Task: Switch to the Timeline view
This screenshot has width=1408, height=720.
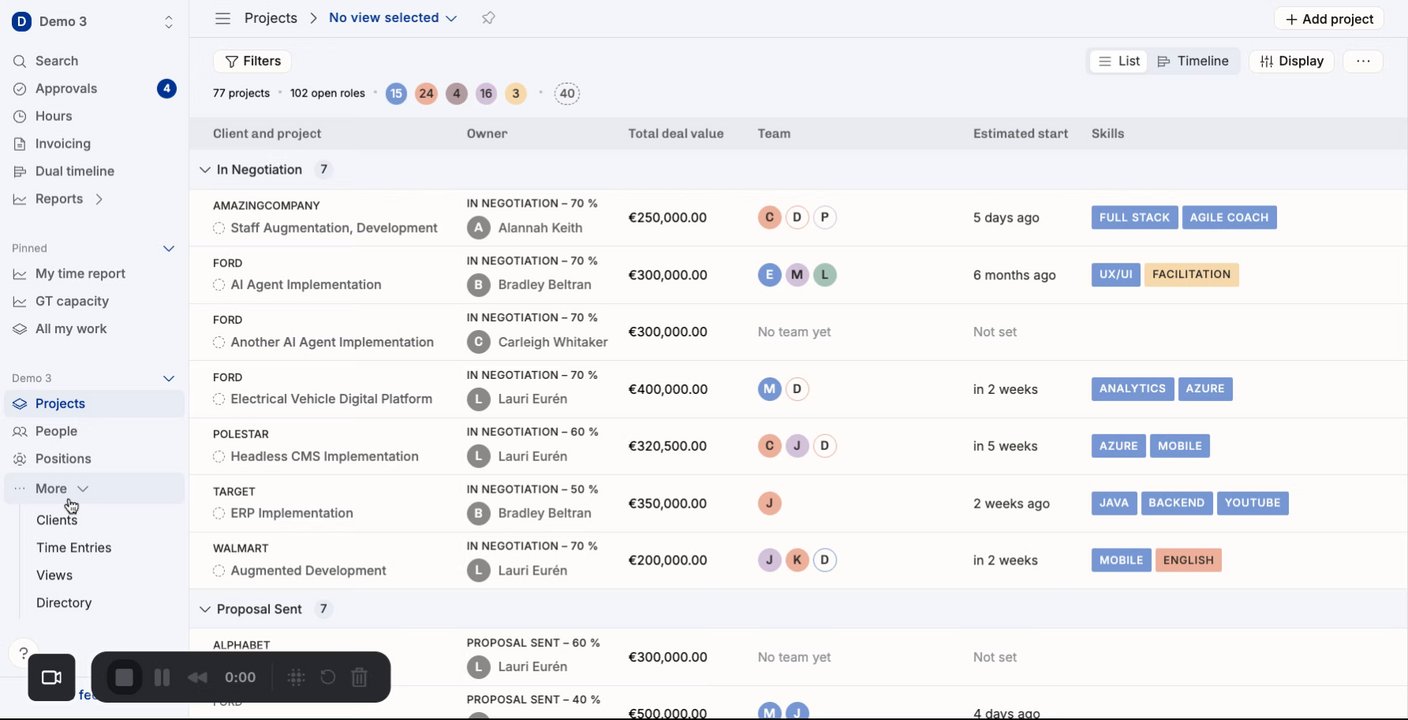Action: [1193, 61]
